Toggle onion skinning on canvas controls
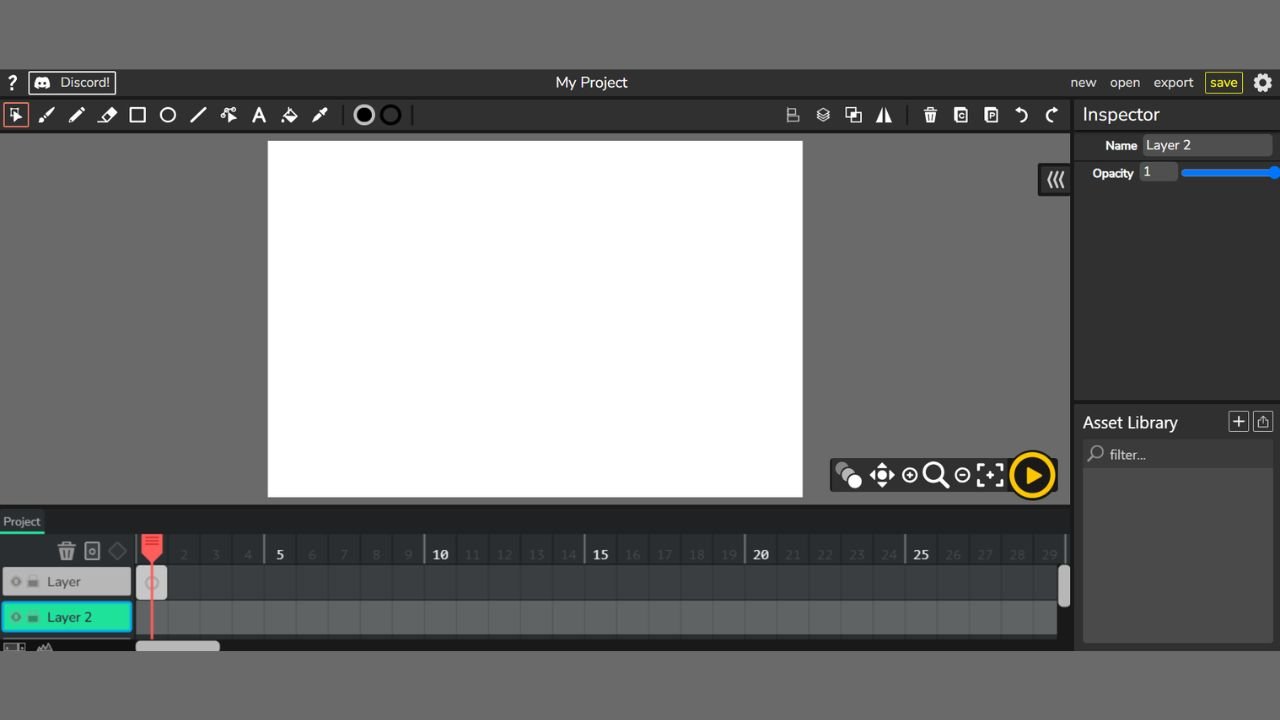 point(848,475)
